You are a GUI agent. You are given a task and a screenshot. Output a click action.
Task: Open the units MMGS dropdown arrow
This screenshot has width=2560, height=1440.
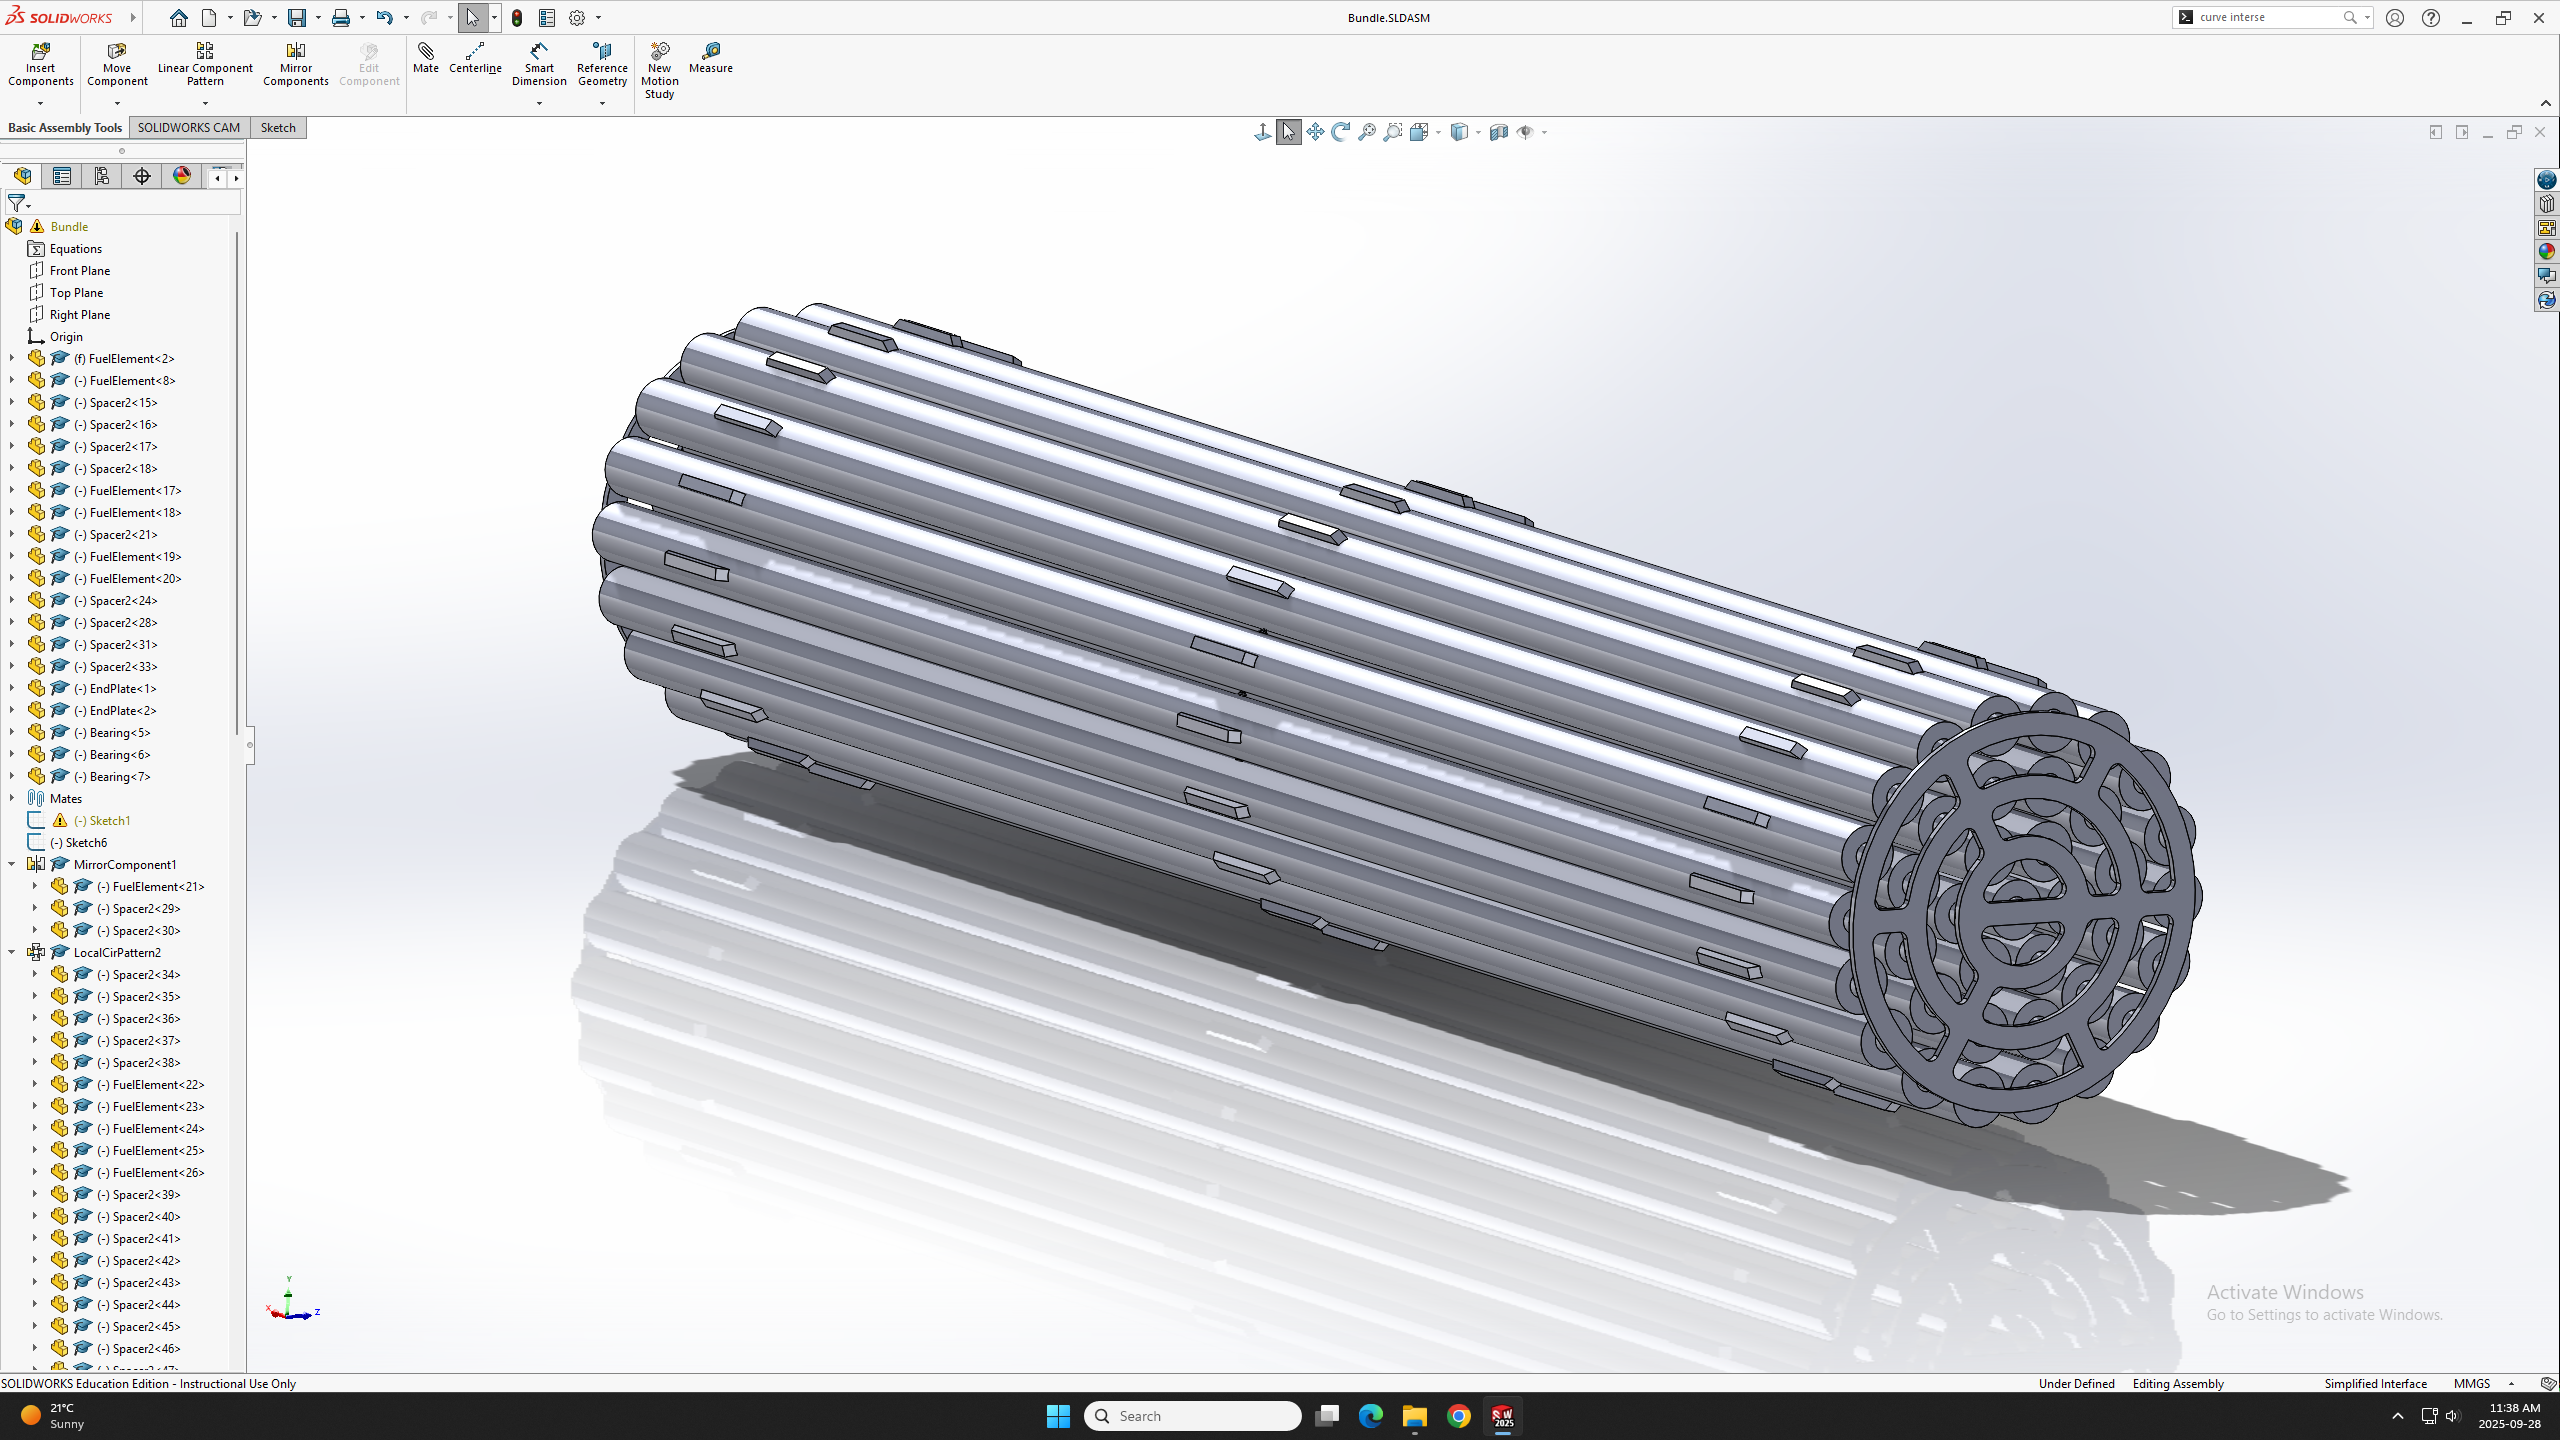point(2511,1384)
